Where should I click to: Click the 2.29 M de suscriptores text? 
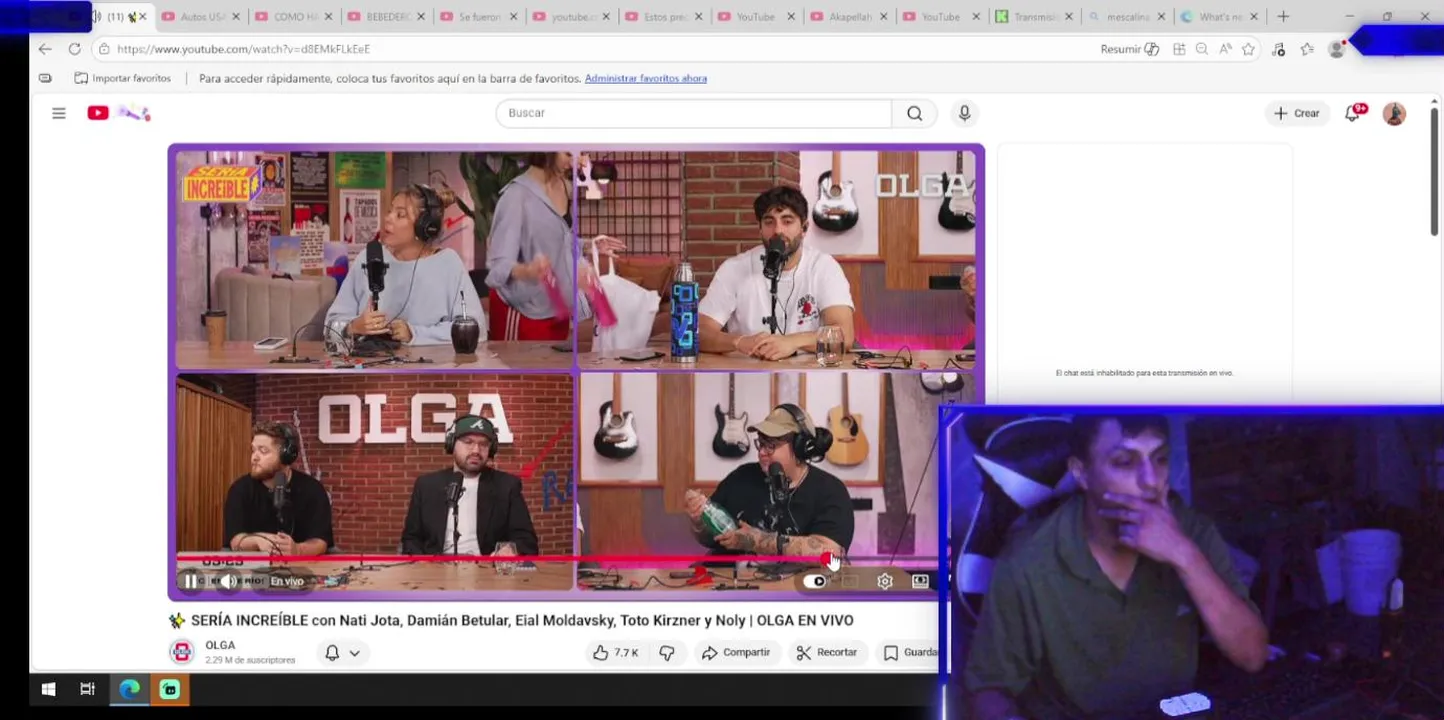250,660
